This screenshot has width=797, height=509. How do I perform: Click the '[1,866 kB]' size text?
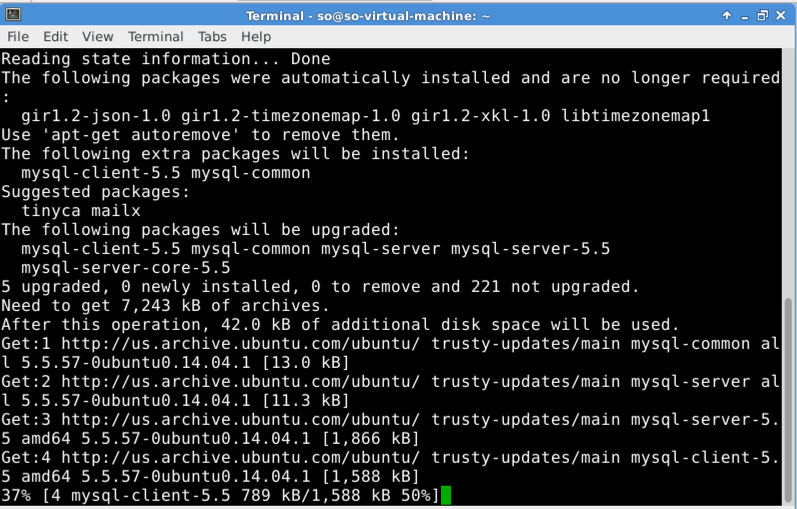click(371, 438)
